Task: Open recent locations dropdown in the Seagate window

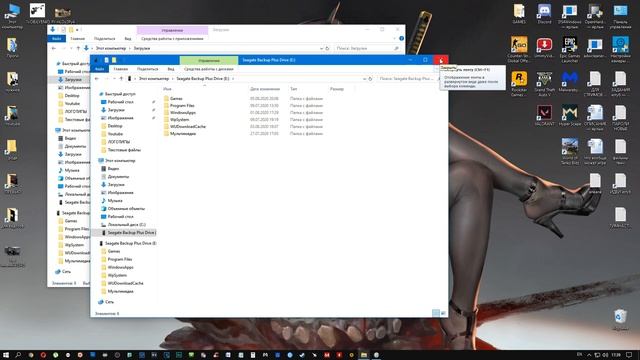Action: click(114, 79)
